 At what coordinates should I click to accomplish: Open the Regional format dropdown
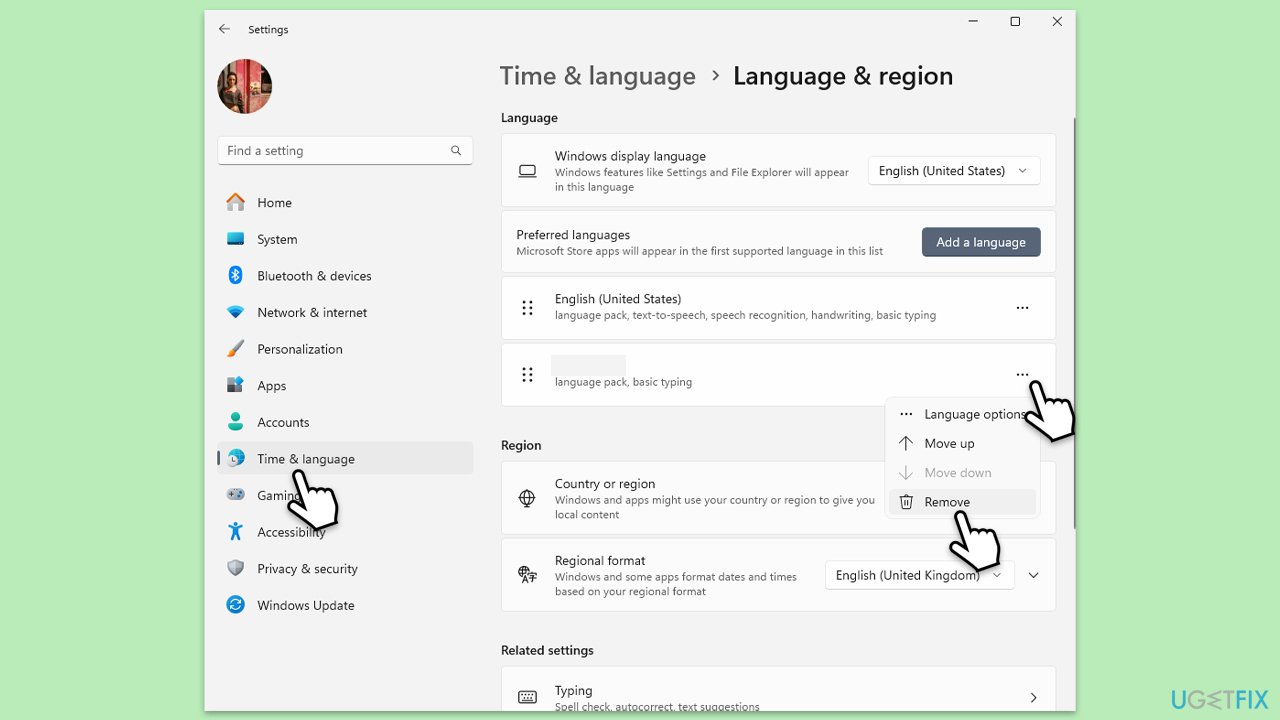point(919,575)
